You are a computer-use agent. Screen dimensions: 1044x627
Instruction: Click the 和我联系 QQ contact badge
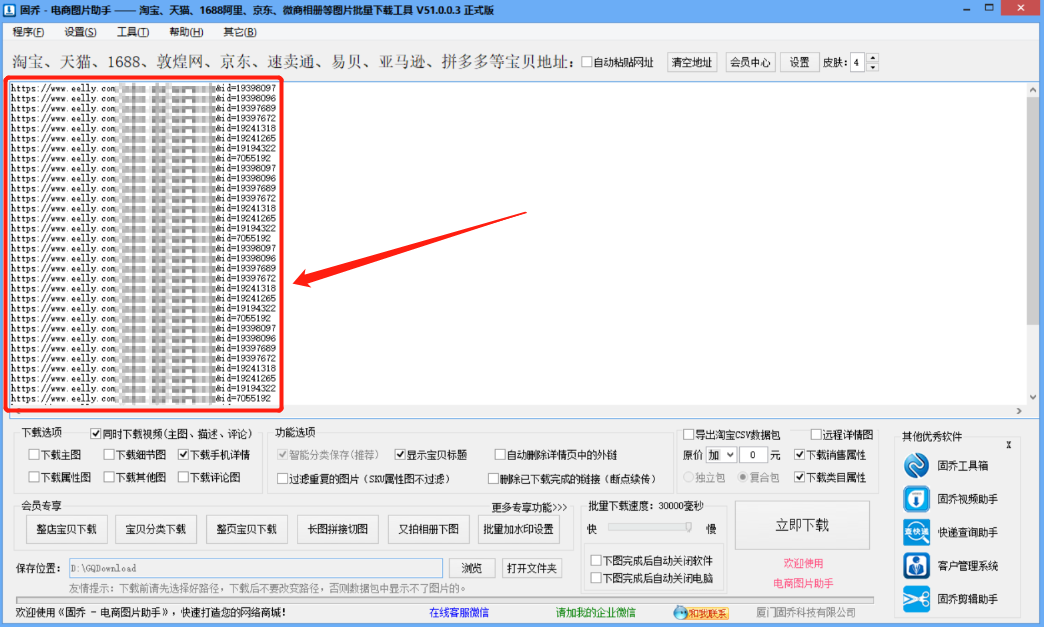[701, 612]
